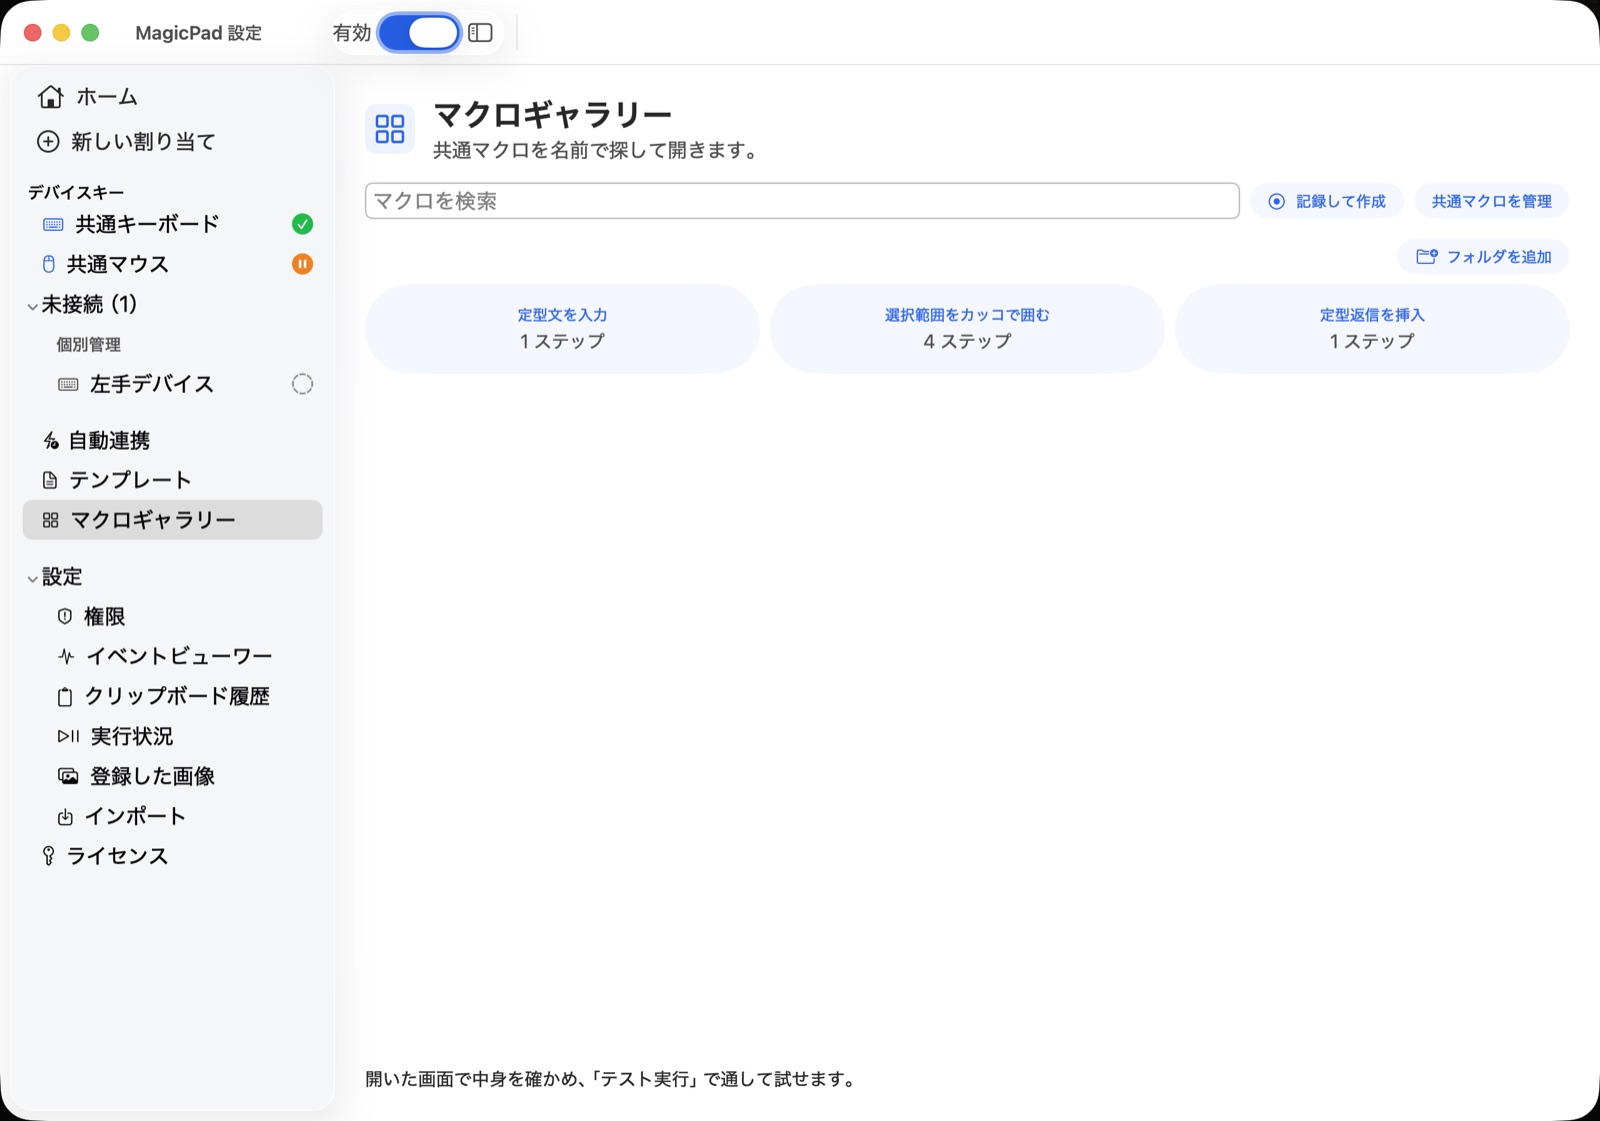This screenshot has width=1600, height=1121.
Task: Collapse the 設定 section chevron
Action: pyautogui.click(x=33, y=579)
